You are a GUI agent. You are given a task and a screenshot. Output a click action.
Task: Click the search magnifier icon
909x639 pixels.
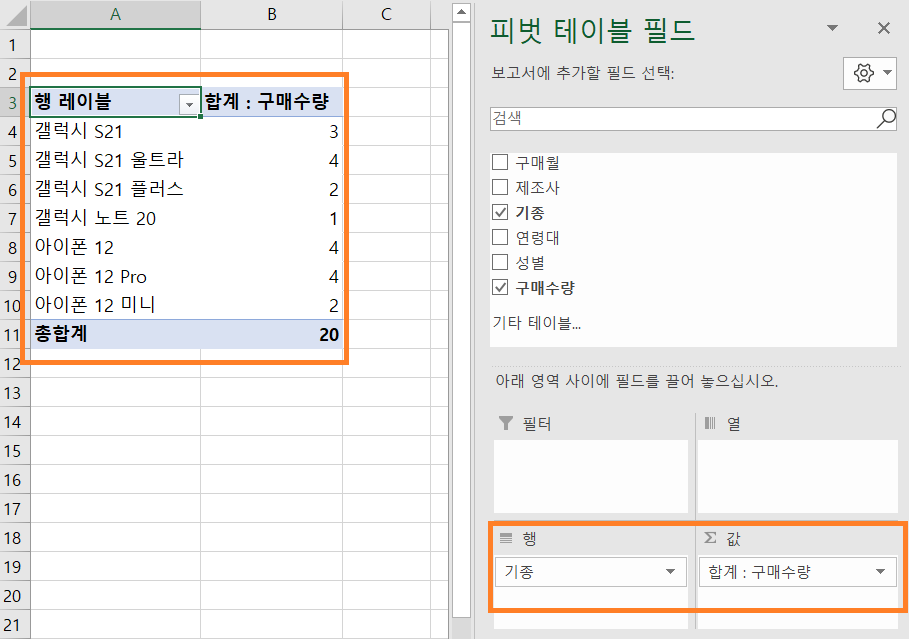[x=886, y=119]
